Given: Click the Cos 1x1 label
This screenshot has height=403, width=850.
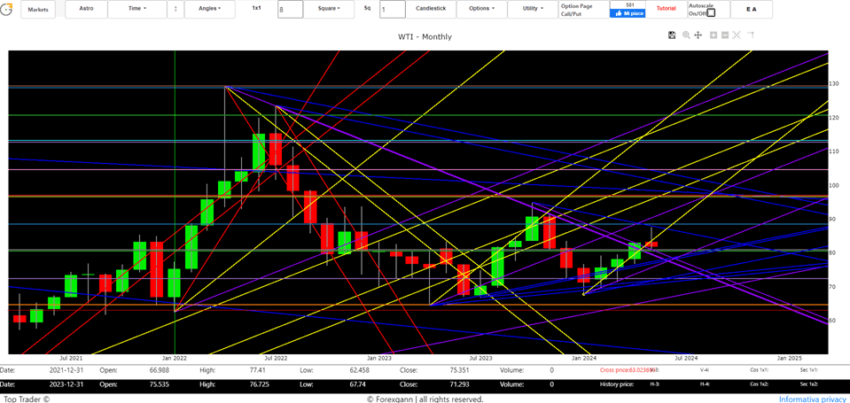Looking at the screenshot, I should (758, 370).
